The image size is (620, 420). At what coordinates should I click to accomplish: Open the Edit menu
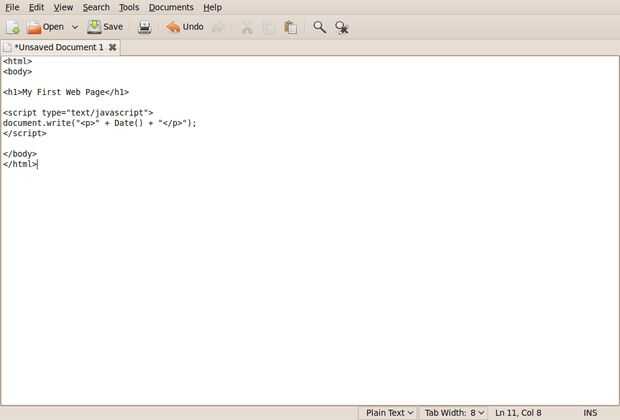pyautogui.click(x=36, y=7)
